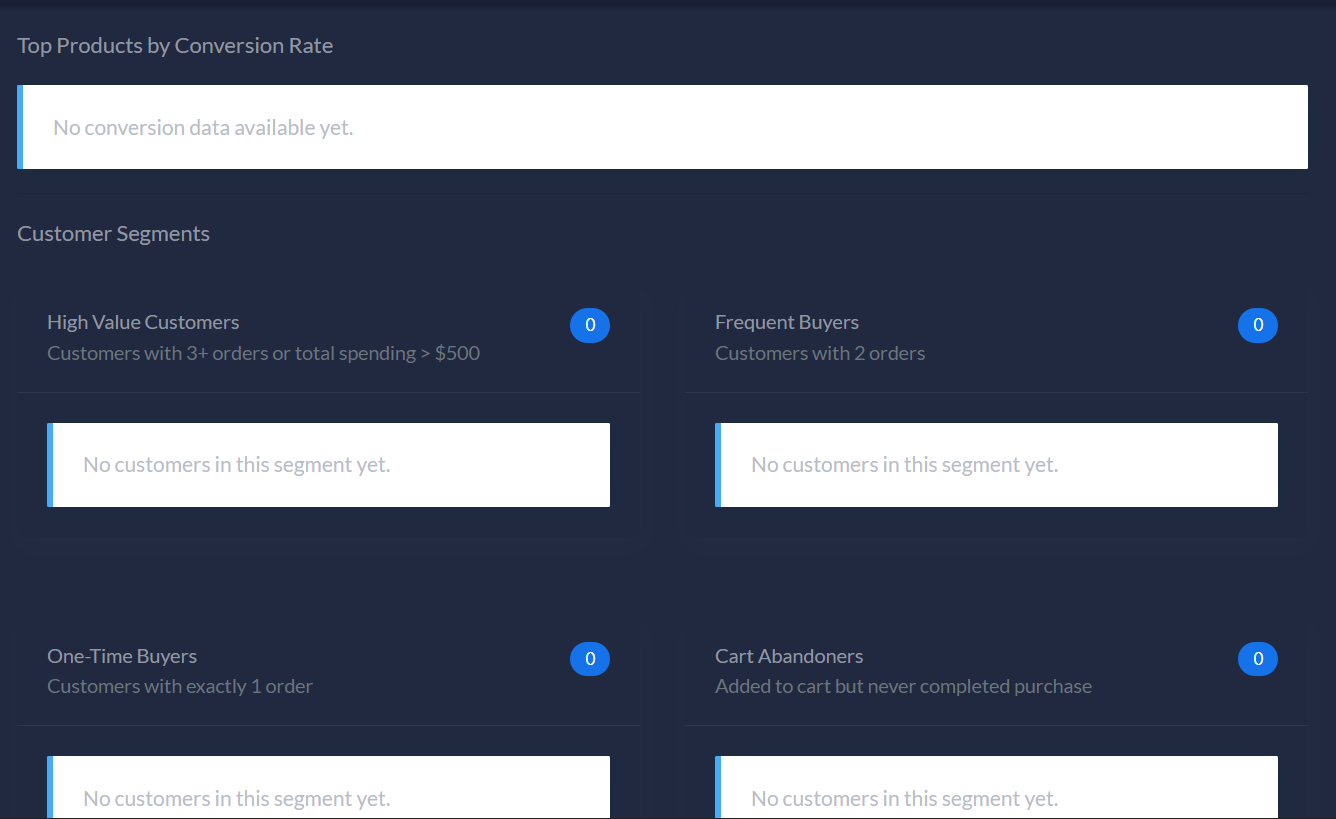Click 'No customers in this segment yet' under High Value Customers
Image resolution: width=1336 pixels, height=819 pixels.
pyautogui.click(x=235, y=464)
